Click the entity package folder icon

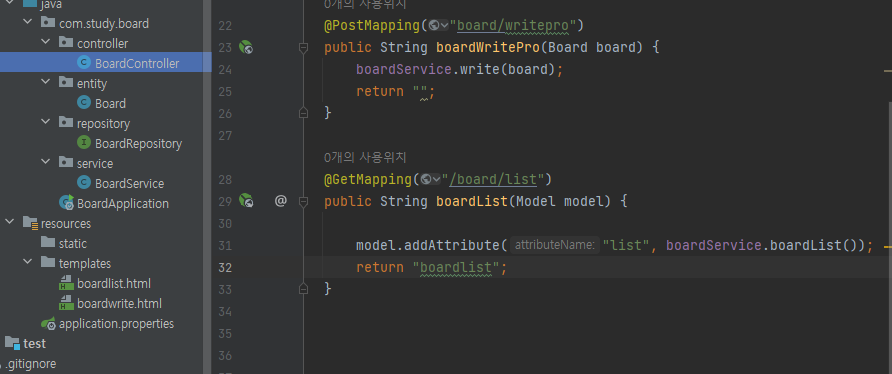[x=66, y=83]
